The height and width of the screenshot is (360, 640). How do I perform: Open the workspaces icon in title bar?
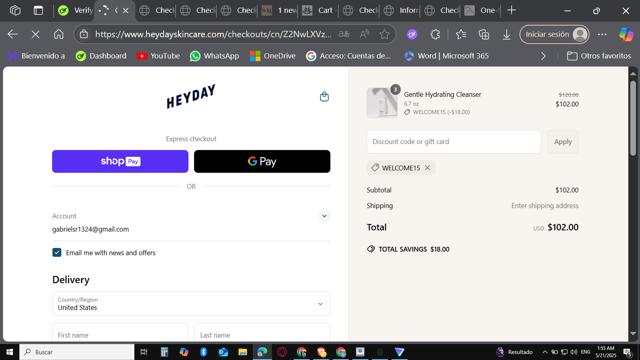click(x=15, y=10)
